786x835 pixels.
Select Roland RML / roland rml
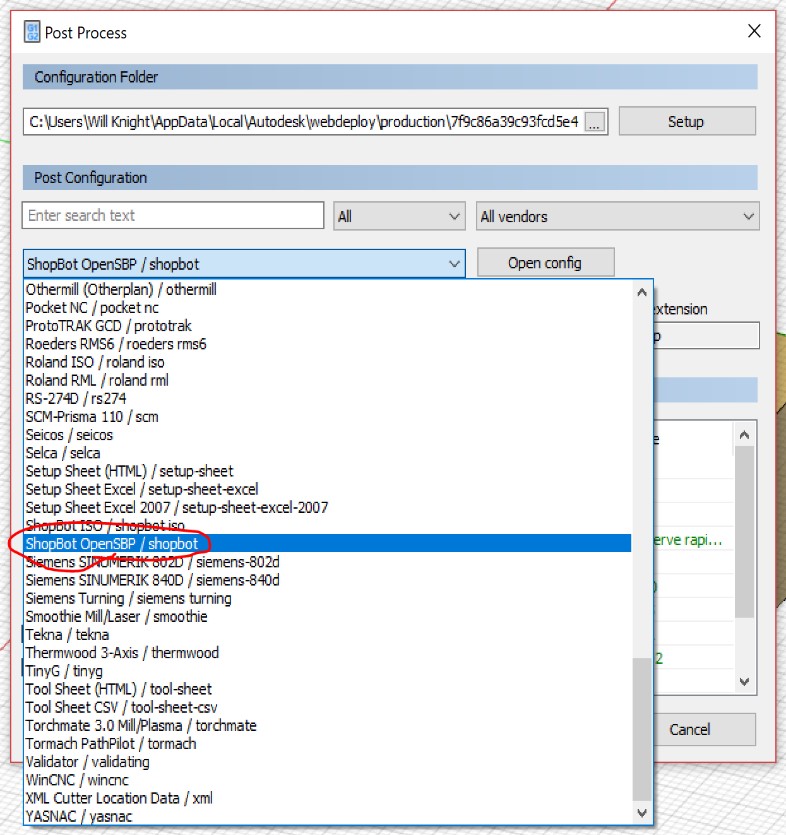328,380
